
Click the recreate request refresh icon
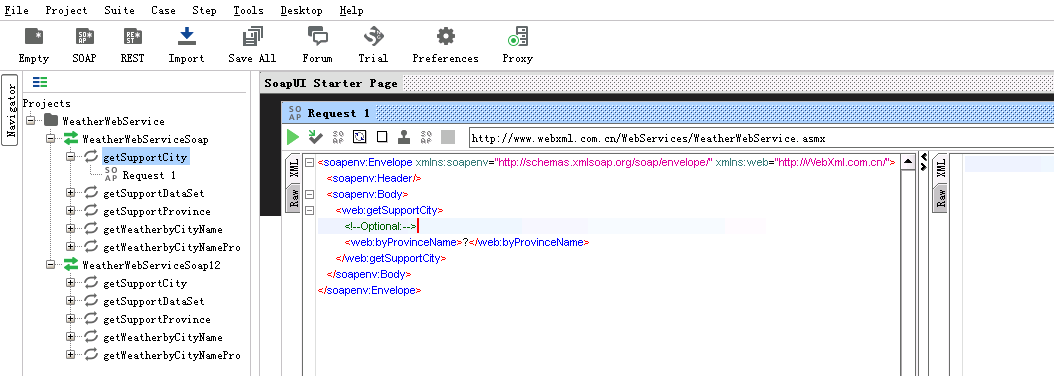[360, 137]
